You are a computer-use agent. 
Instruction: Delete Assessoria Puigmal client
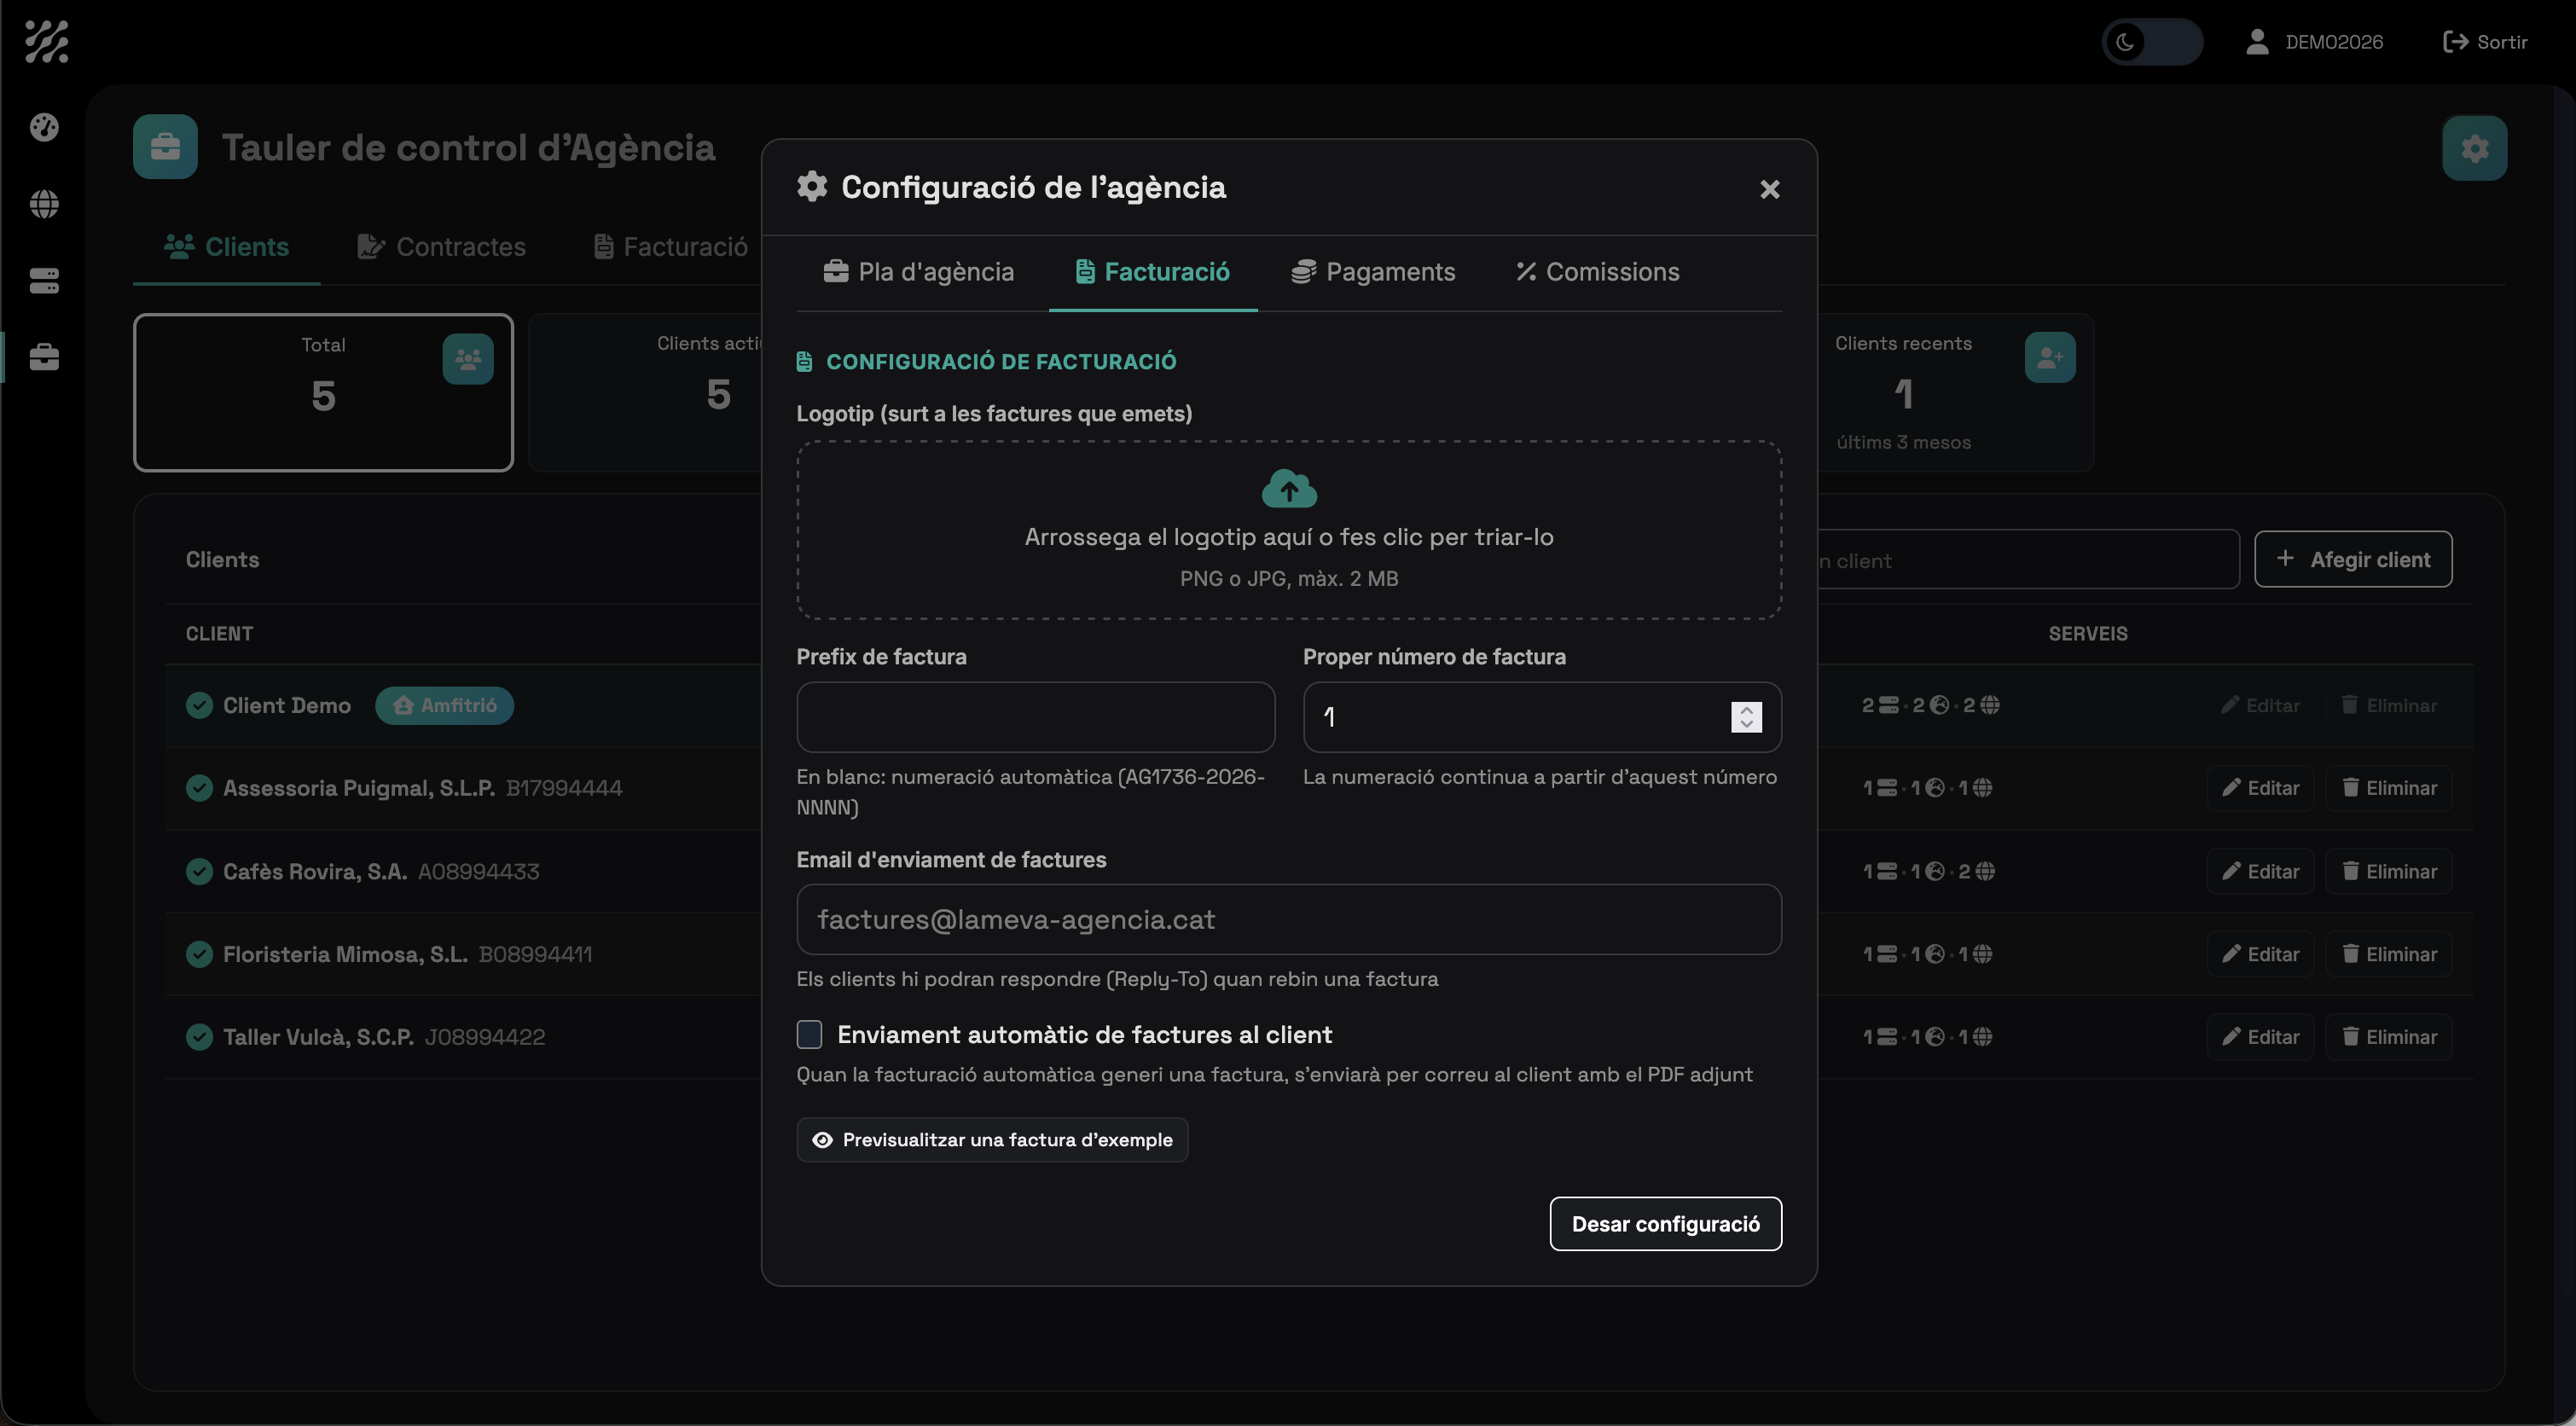[2389, 788]
